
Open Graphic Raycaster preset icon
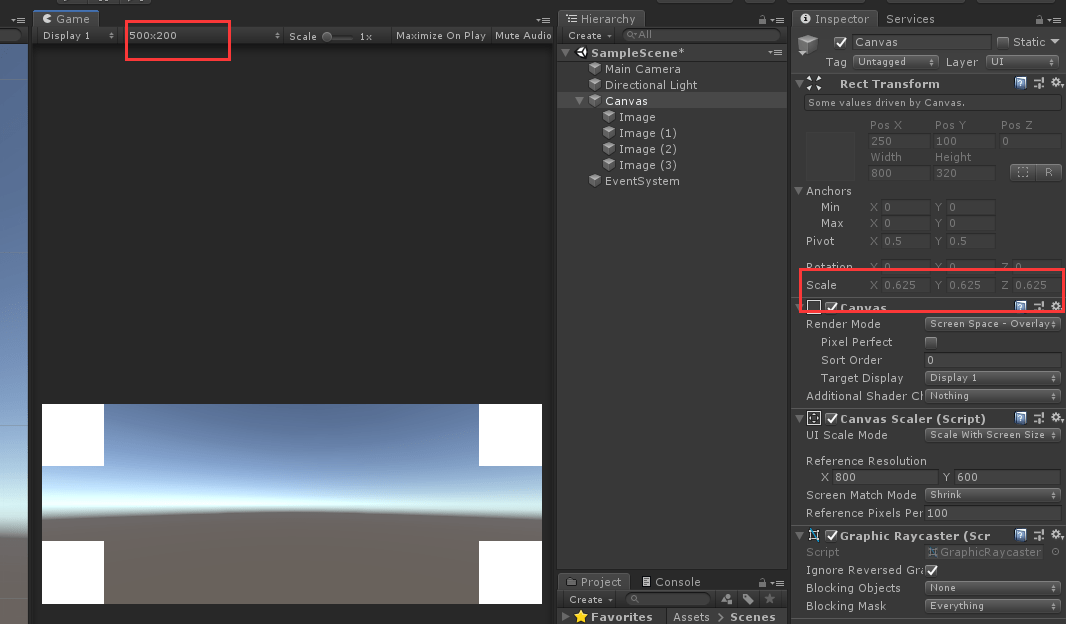[1039, 535]
